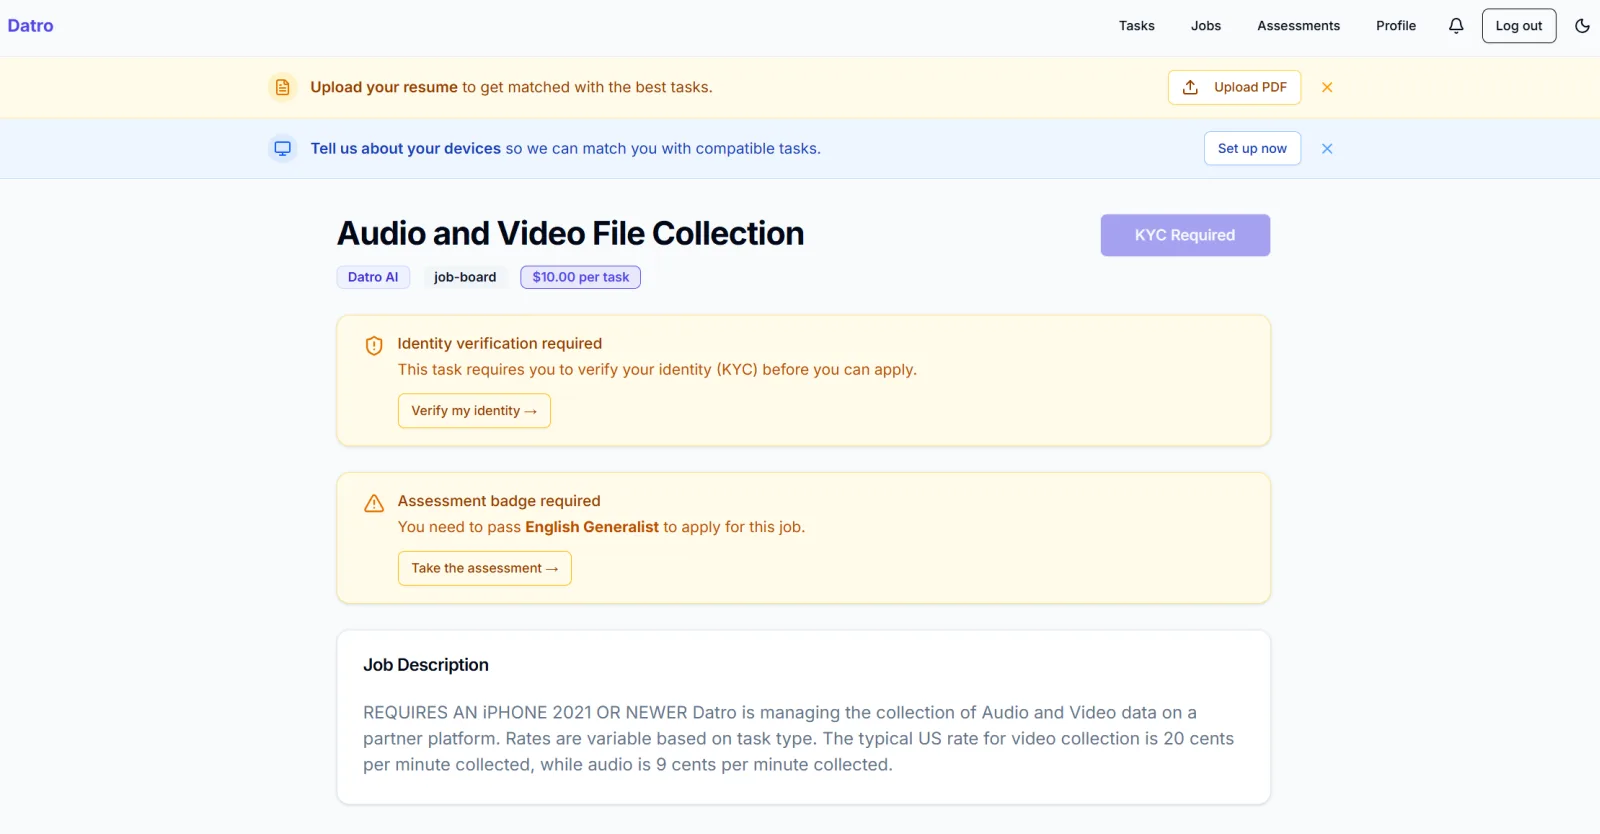Click the Upload PDF button
The height and width of the screenshot is (834, 1600).
point(1234,88)
